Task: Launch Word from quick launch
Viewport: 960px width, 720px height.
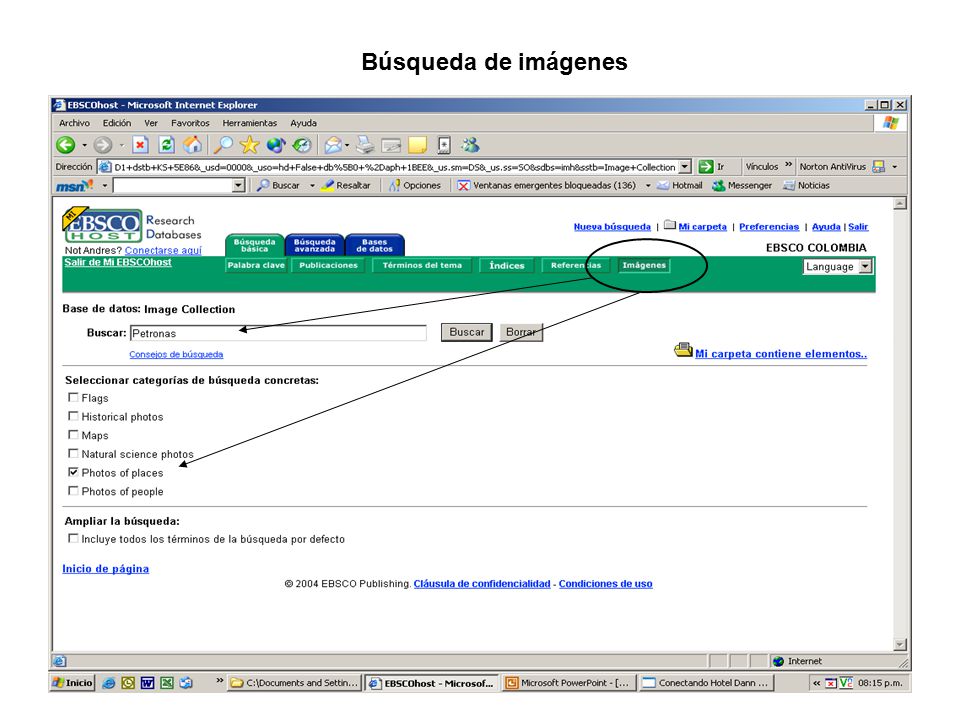Action: (x=148, y=683)
